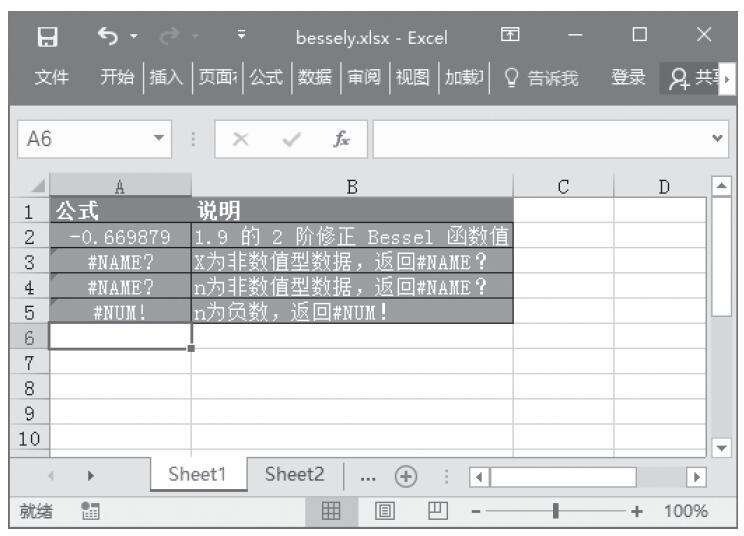This screenshot has width=744, height=536.
Task: Click the zoom slider handle
Action: [x=553, y=511]
